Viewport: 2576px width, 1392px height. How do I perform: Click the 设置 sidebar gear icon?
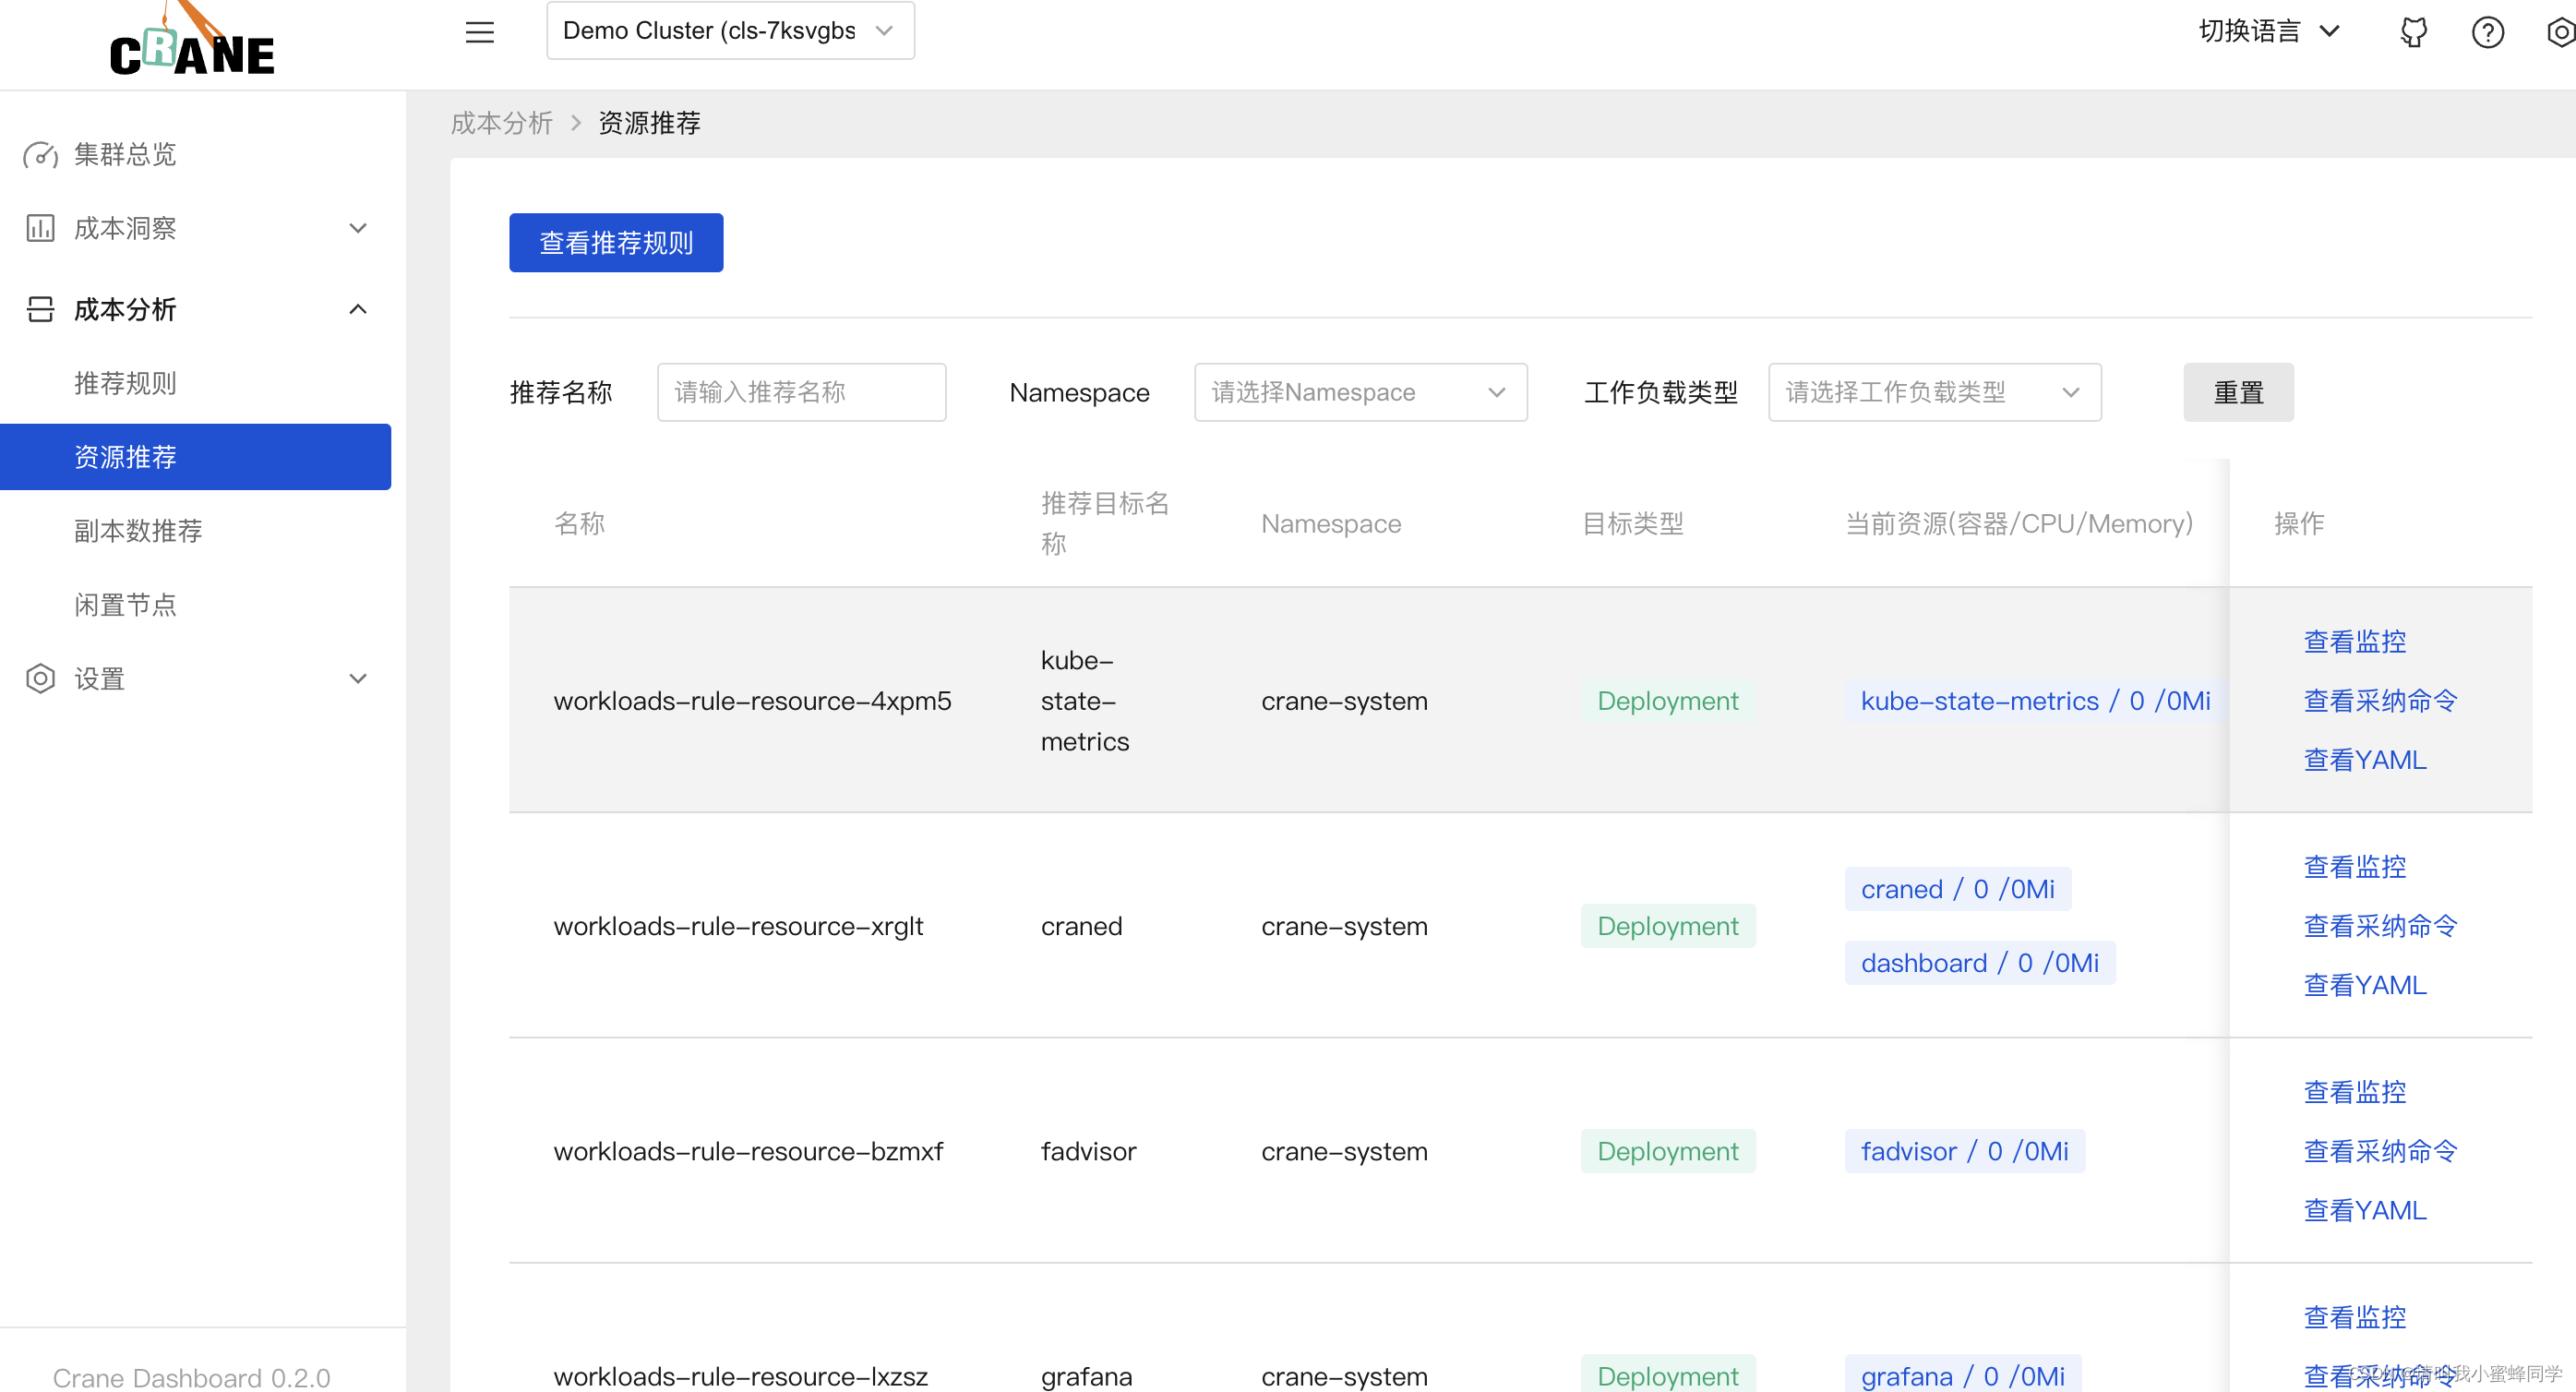(40, 679)
